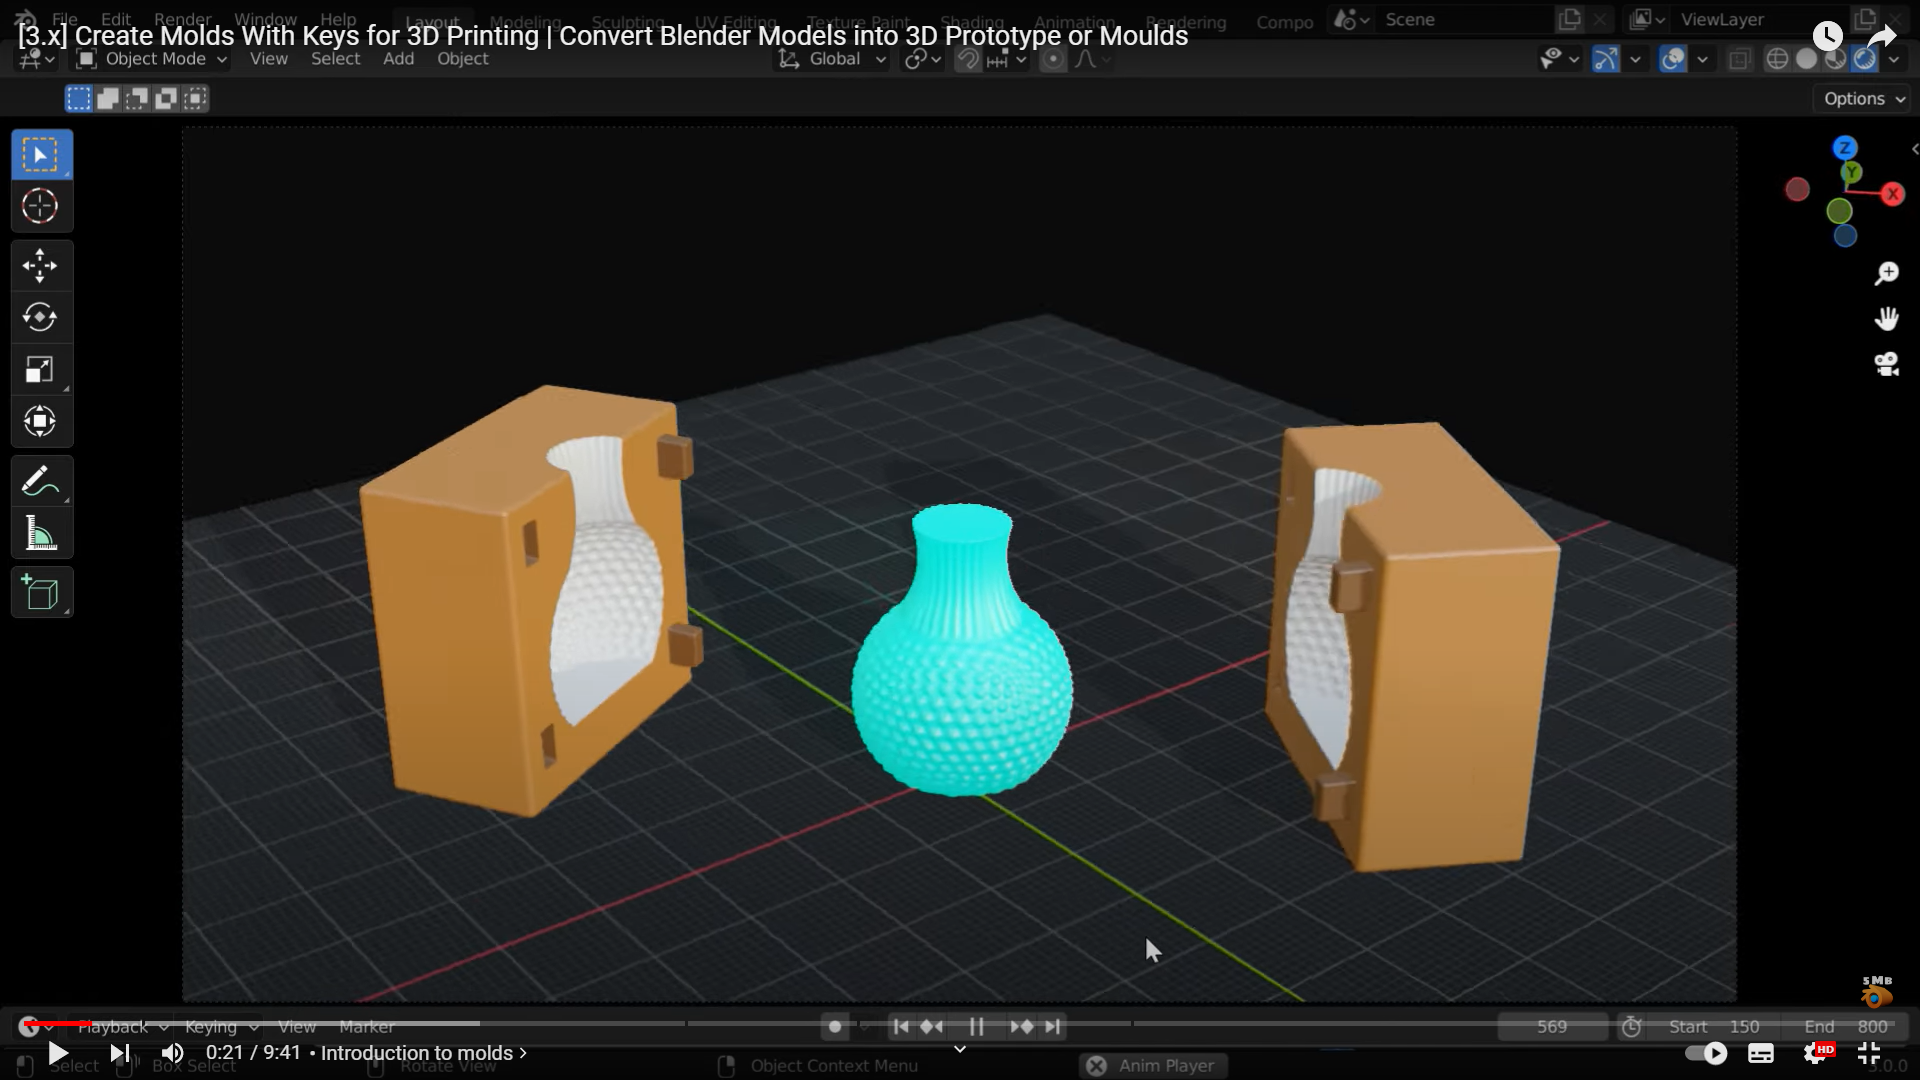Activate the Annotate pencil tool
This screenshot has width=1920, height=1080.
(x=40, y=482)
